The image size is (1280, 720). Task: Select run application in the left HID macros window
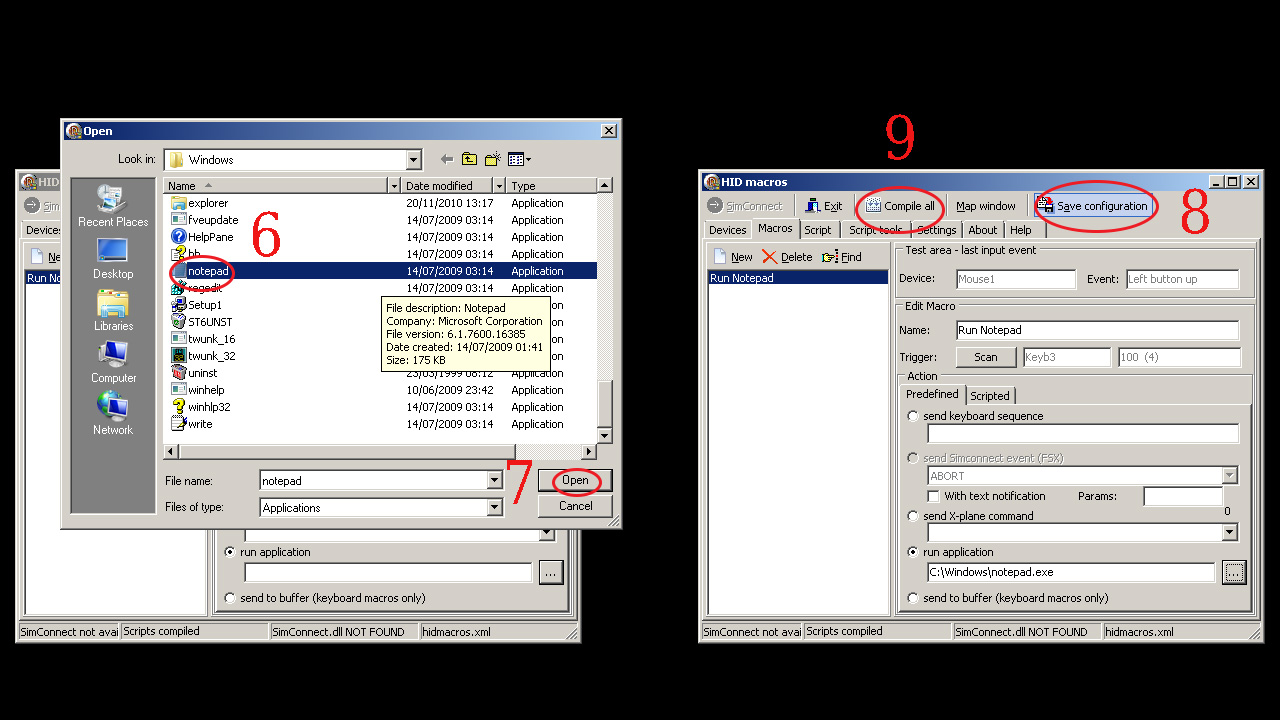tap(231, 552)
